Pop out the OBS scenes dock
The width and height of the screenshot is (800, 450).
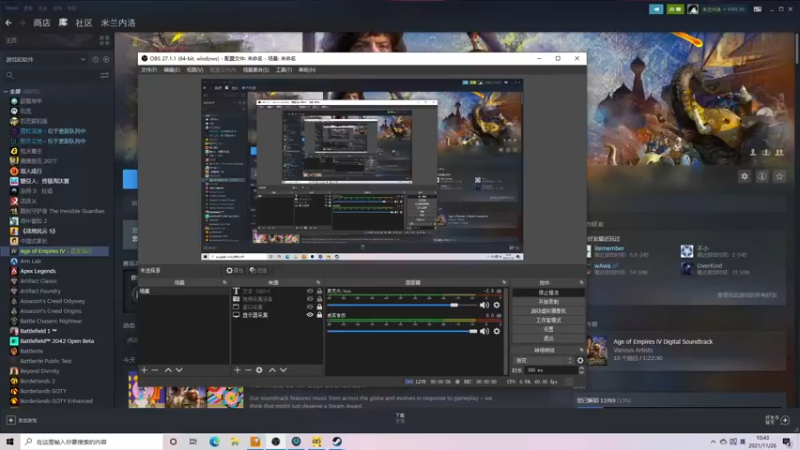pos(224,282)
